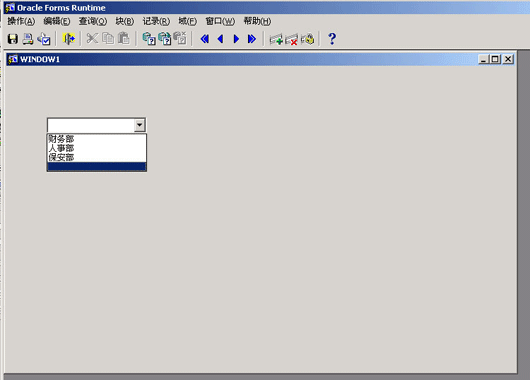Go to previous block double-arrow icon

point(204,39)
